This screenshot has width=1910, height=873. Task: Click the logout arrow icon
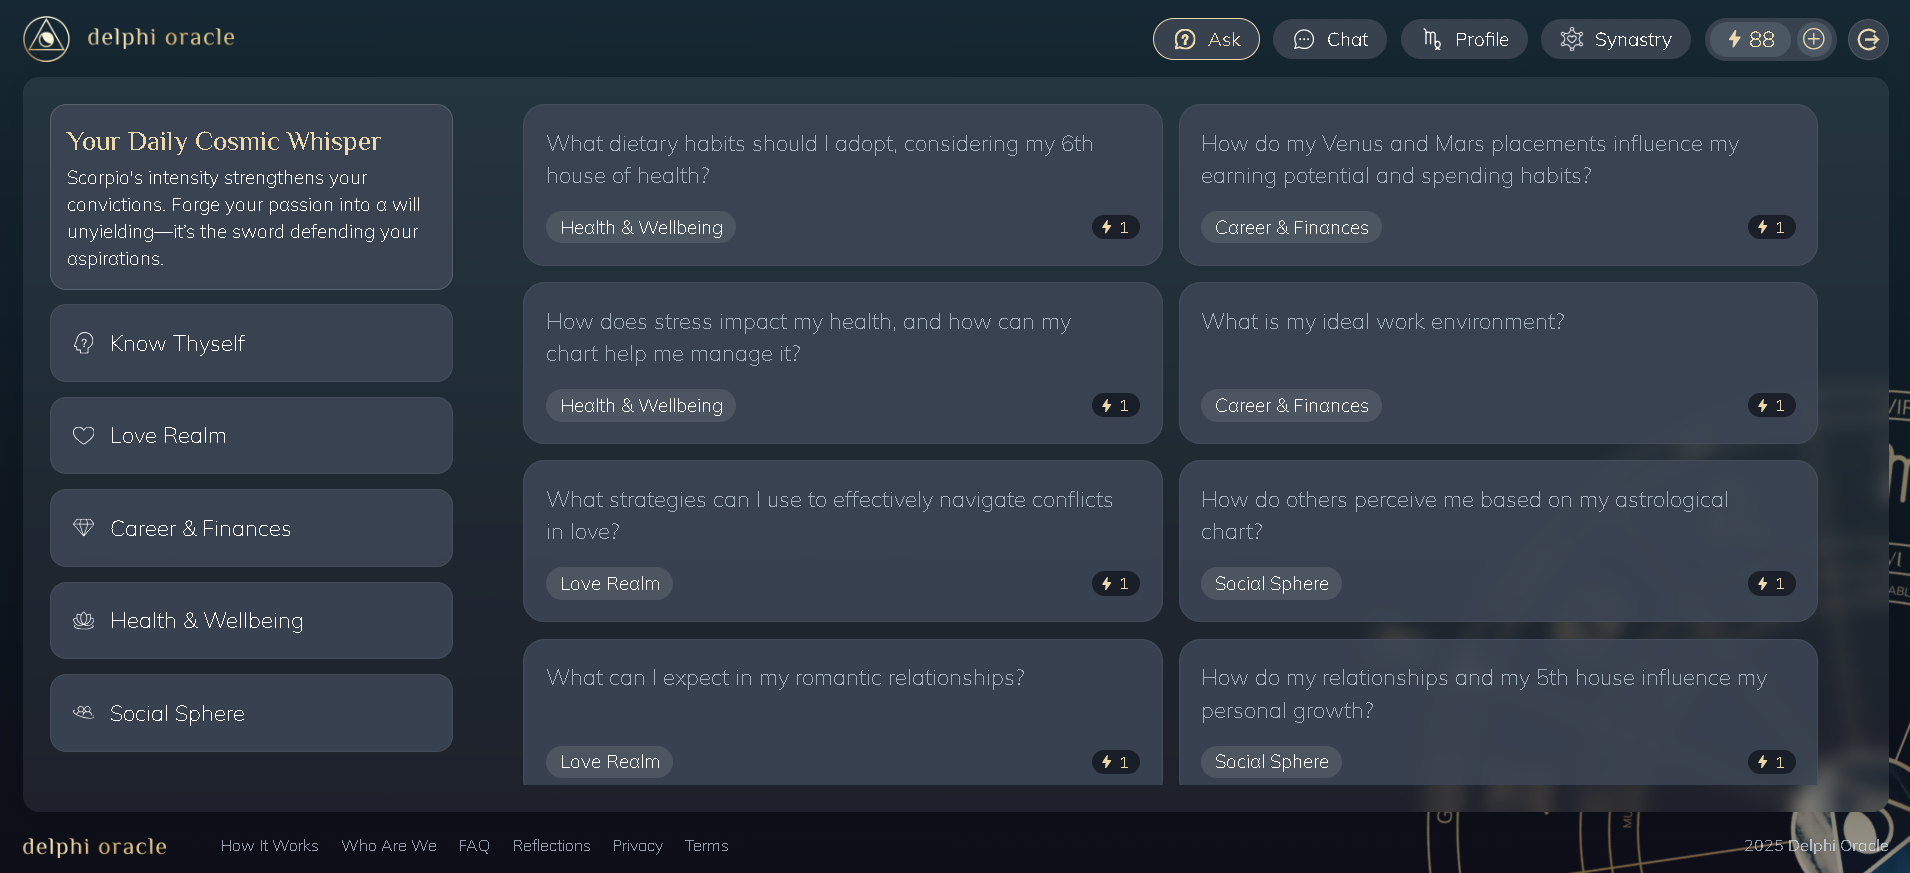tap(1868, 39)
